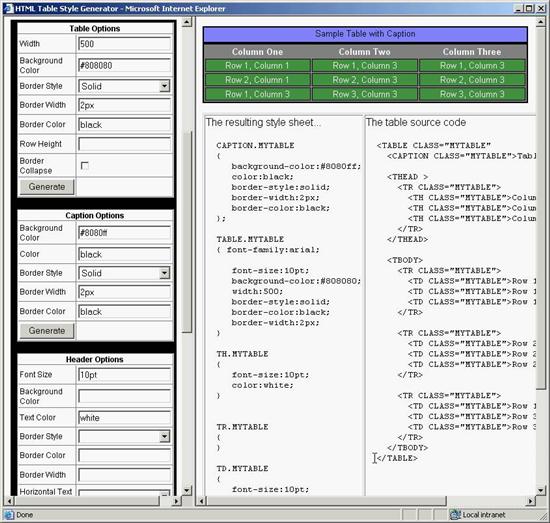Click the TABLE.MYTABLE style rule text

[x=250, y=239]
